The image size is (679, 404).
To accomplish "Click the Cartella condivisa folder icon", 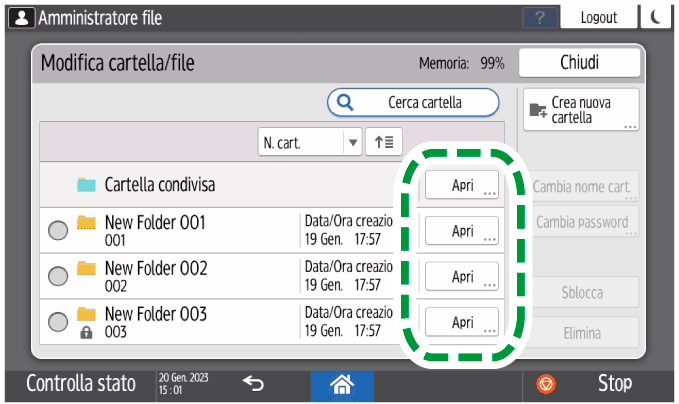I will coord(86,185).
